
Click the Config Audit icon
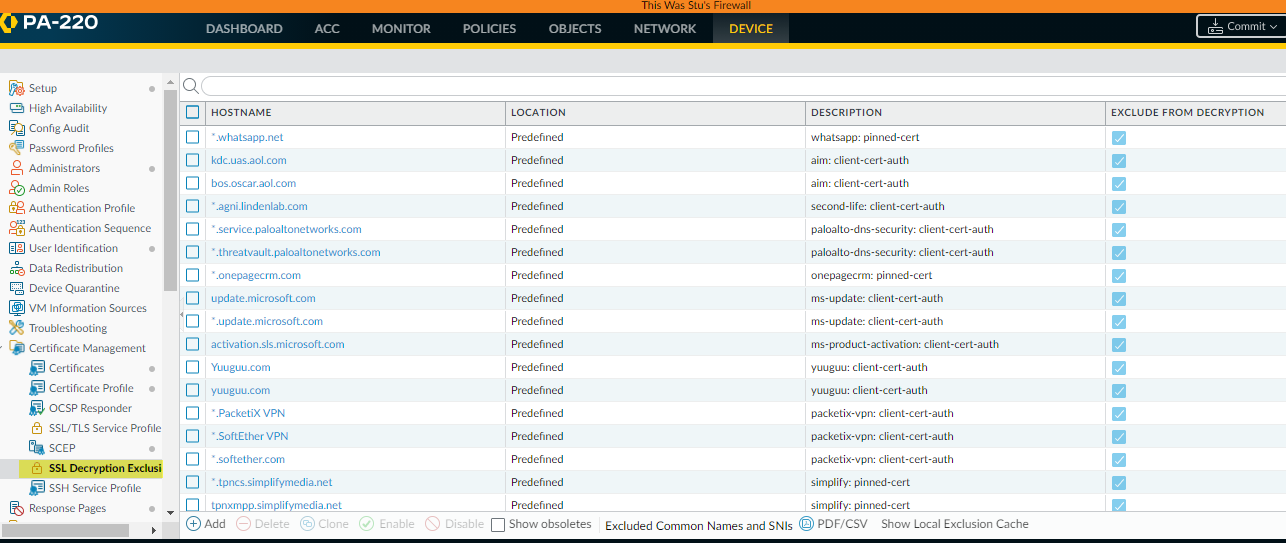click(x=17, y=128)
